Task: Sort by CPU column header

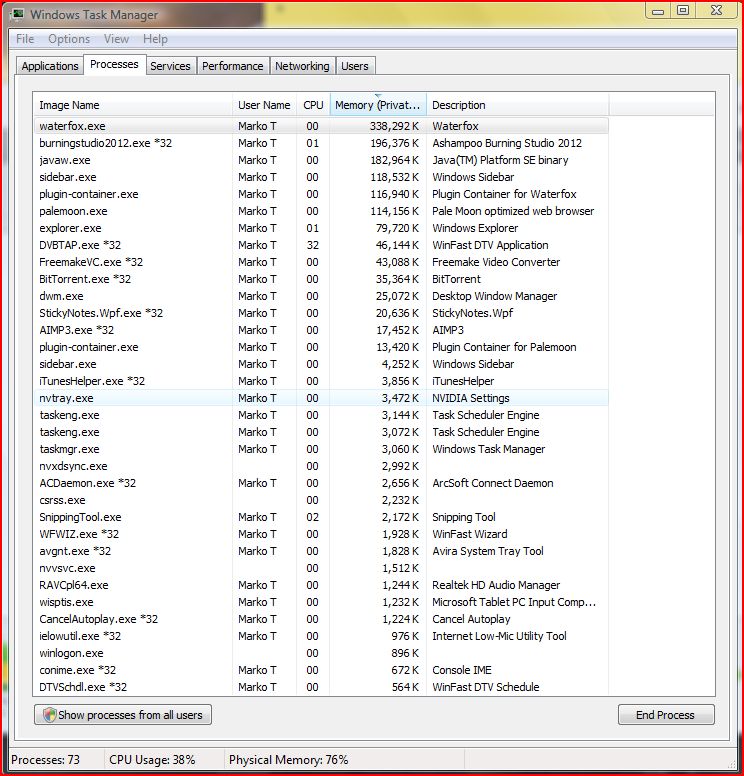Action: (x=313, y=105)
